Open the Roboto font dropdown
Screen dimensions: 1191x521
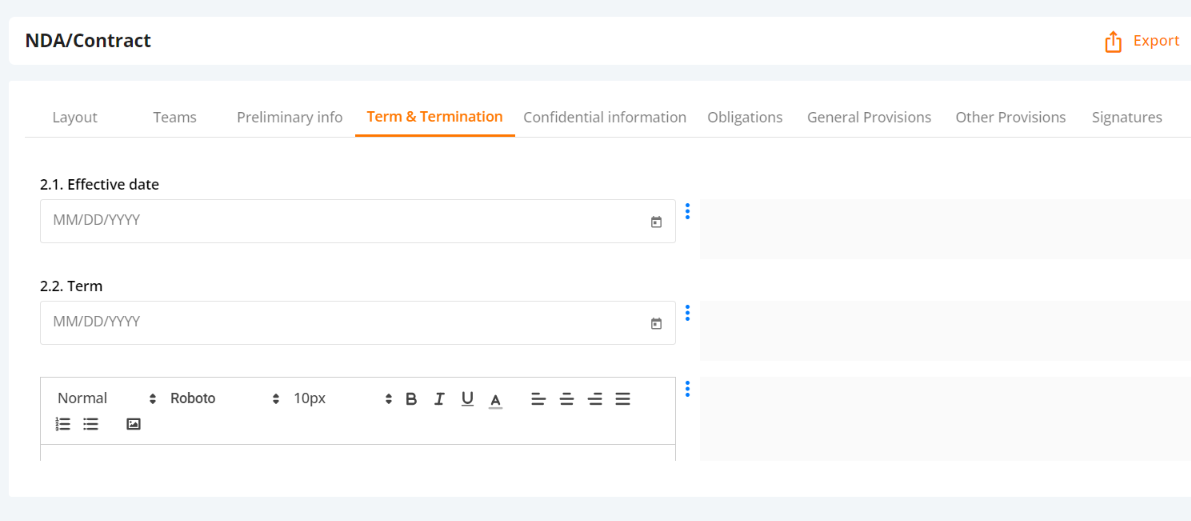(226, 398)
